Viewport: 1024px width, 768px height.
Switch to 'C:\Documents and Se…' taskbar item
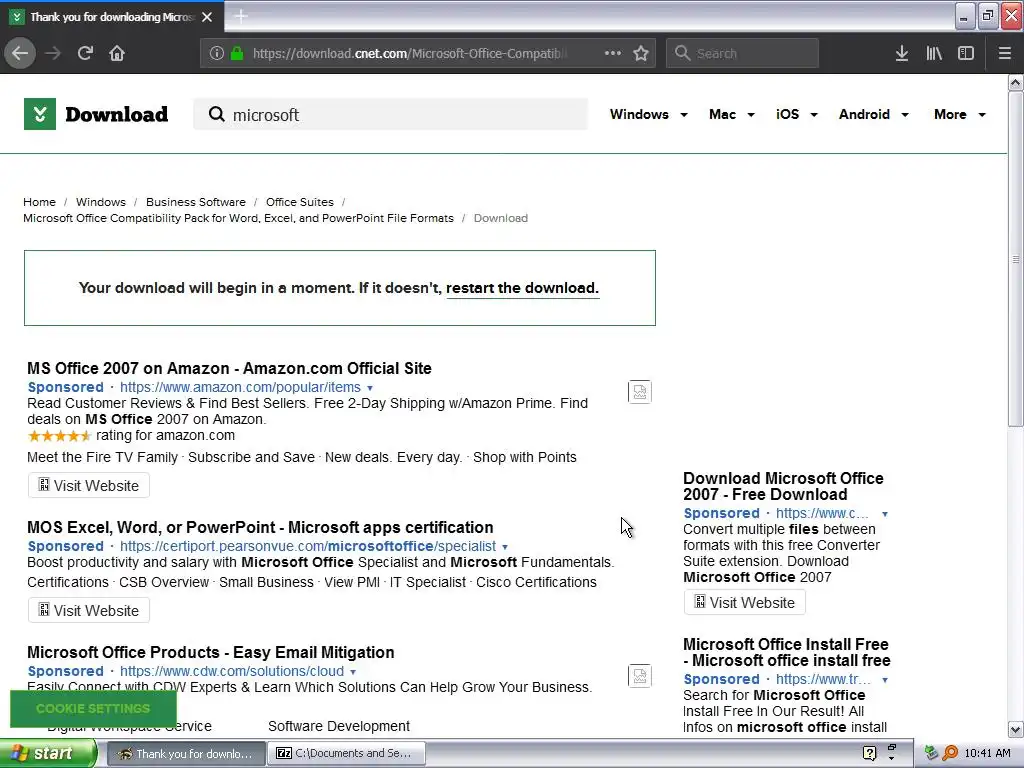(x=347, y=753)
